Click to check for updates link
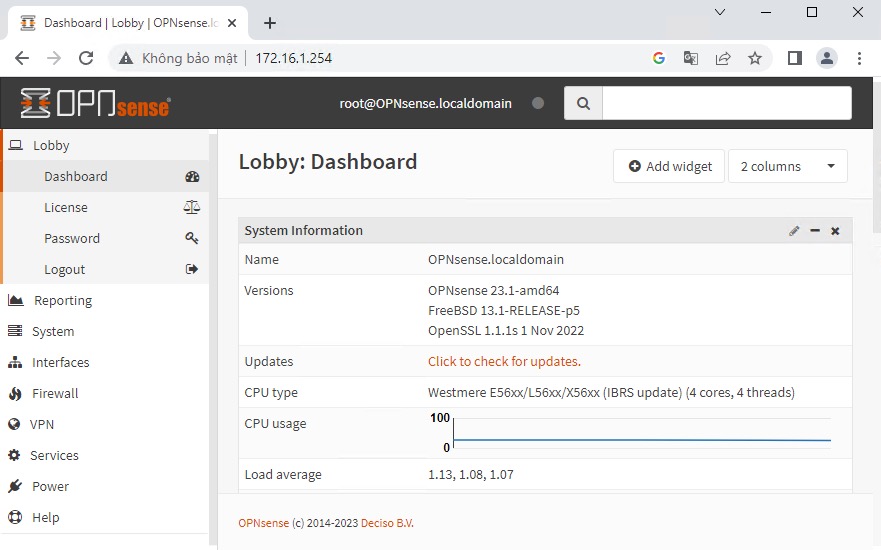This screenshot has height=550, width=881. [x=504, y=361]
